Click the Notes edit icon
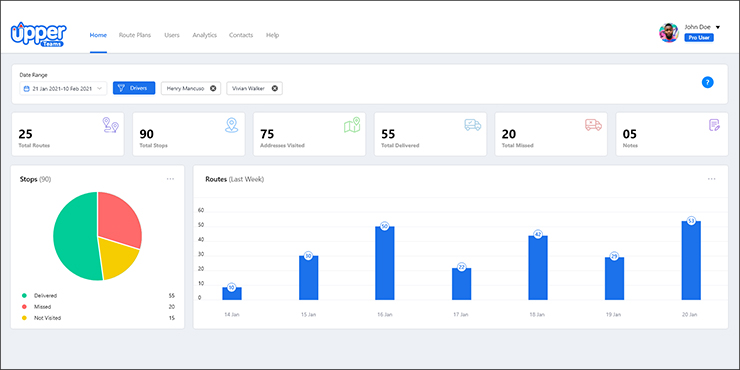The width and height of the screenshot is (740, 370). click(x=715, y=125)
